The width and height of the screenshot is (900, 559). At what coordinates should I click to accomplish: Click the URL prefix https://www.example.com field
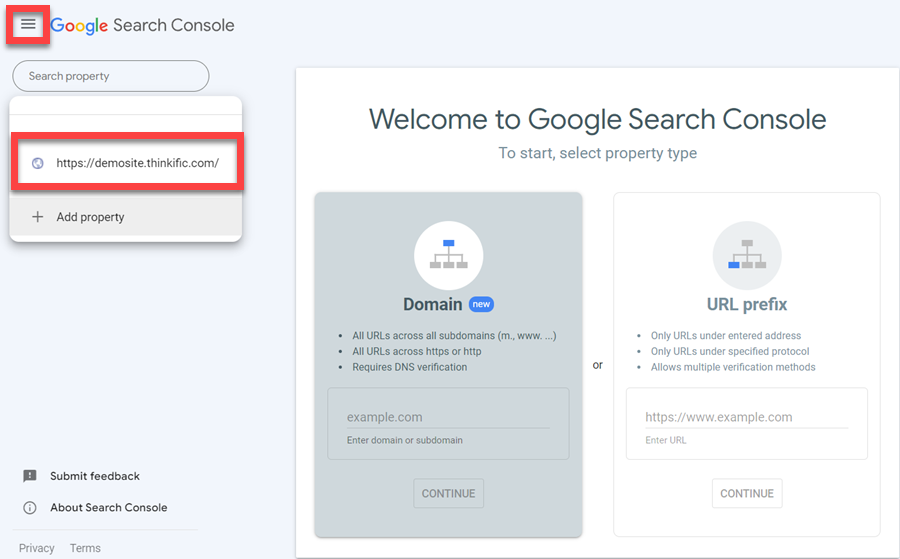click(x=745, y=417)
